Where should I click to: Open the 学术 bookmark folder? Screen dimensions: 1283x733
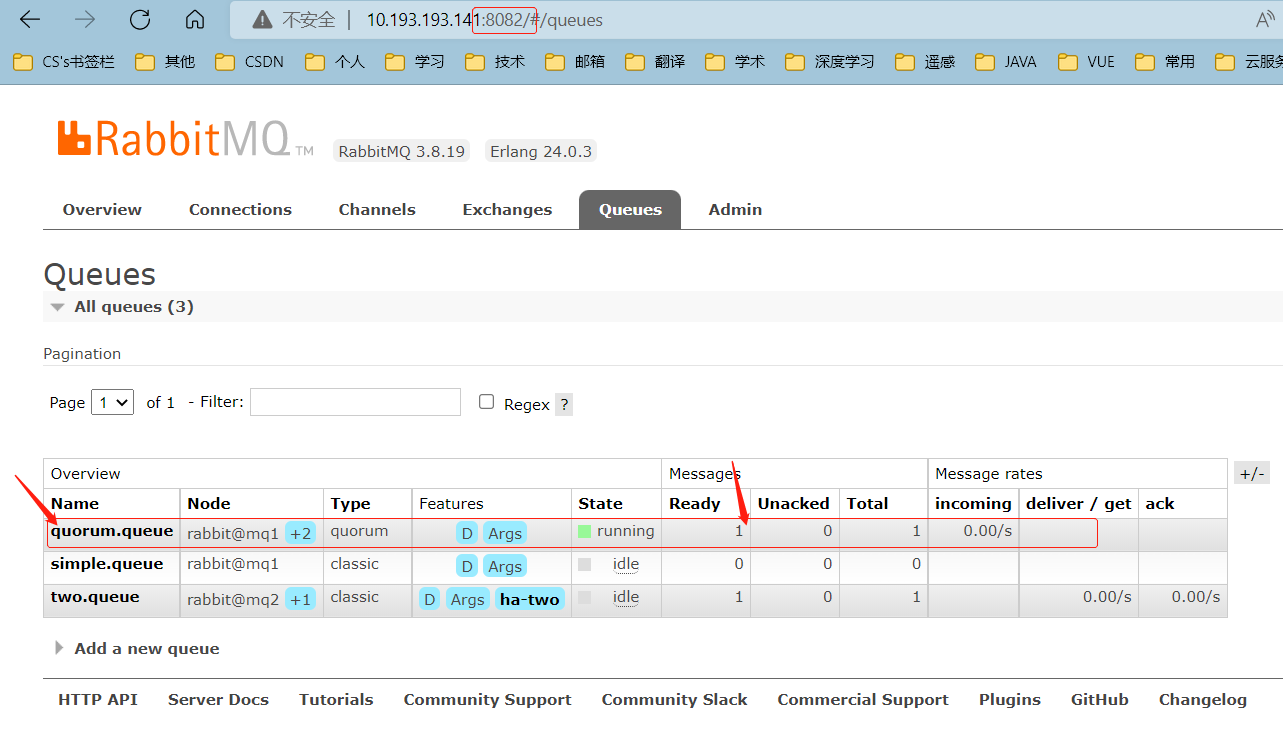(735, 62)
